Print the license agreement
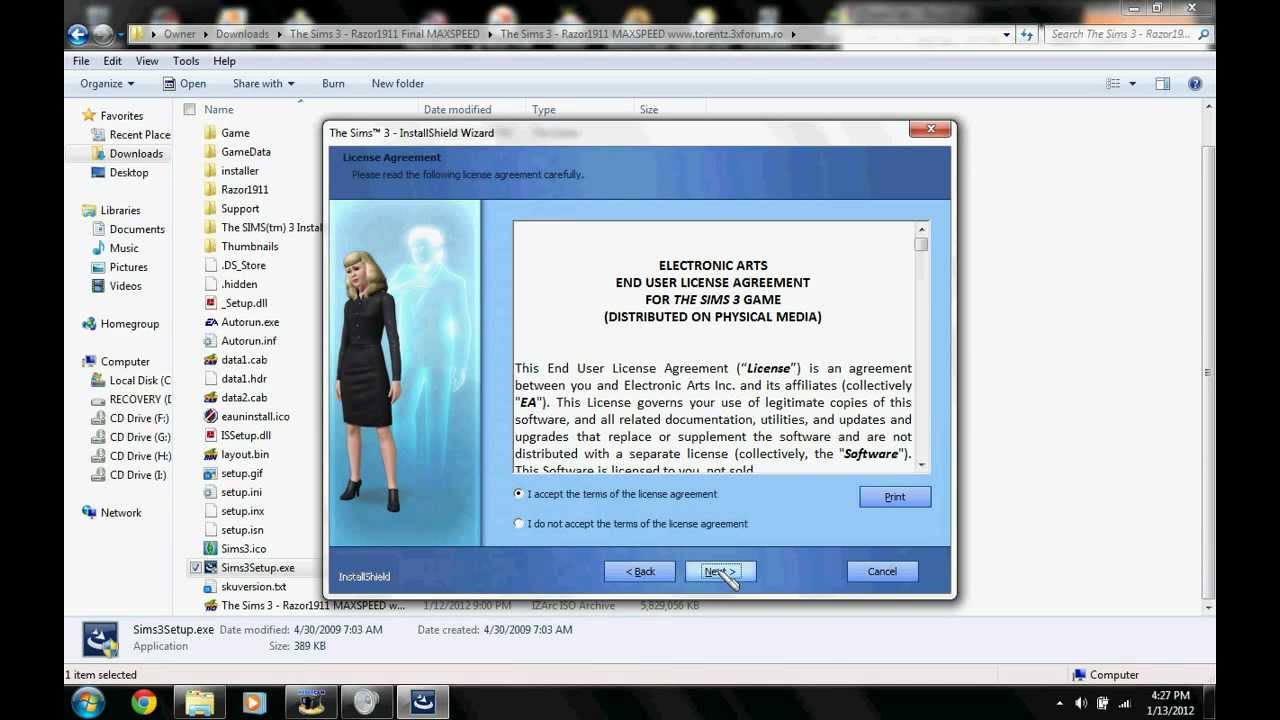The width and height of the screenshot is (1280, 720). (x=895, y=497)
